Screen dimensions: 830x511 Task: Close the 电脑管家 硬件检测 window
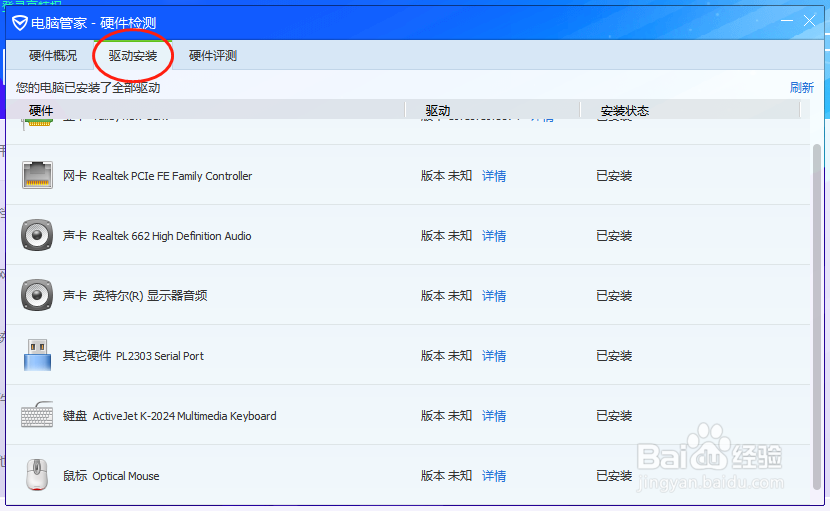tap(809, 21)
